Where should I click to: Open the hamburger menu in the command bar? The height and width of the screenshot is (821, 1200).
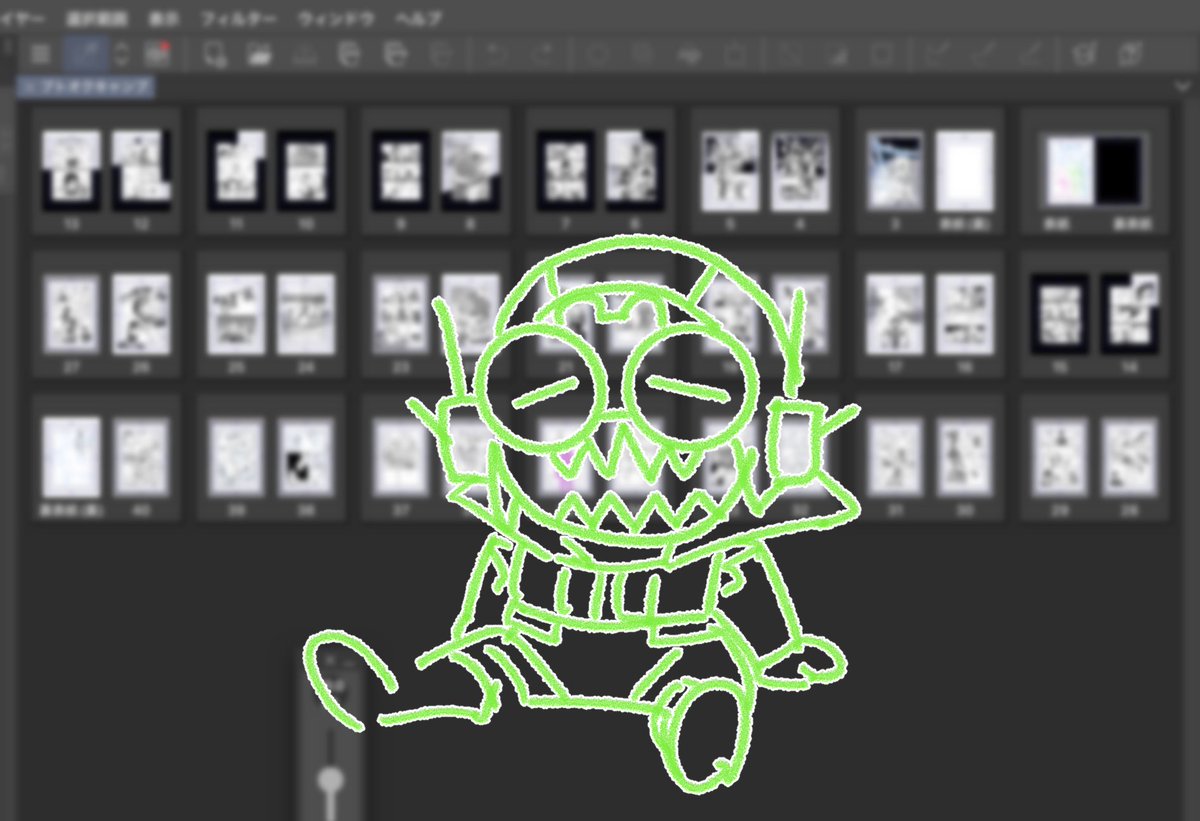point(40,55)
